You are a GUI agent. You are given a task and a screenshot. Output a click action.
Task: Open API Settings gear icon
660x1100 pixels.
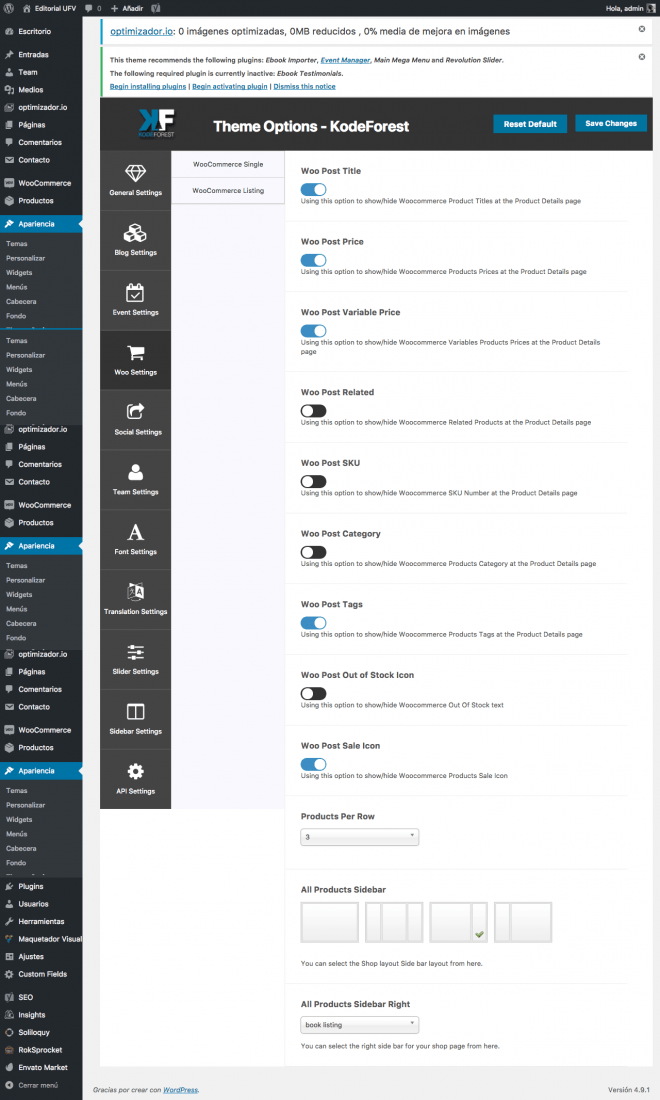point(135,772)
